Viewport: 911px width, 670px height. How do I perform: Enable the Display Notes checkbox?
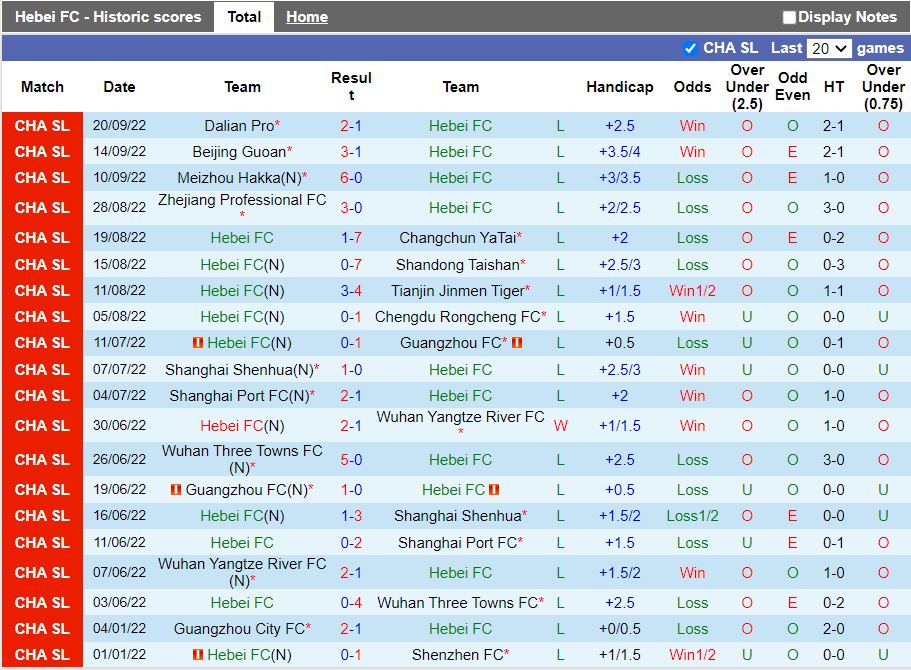click(x=789, y=16)
